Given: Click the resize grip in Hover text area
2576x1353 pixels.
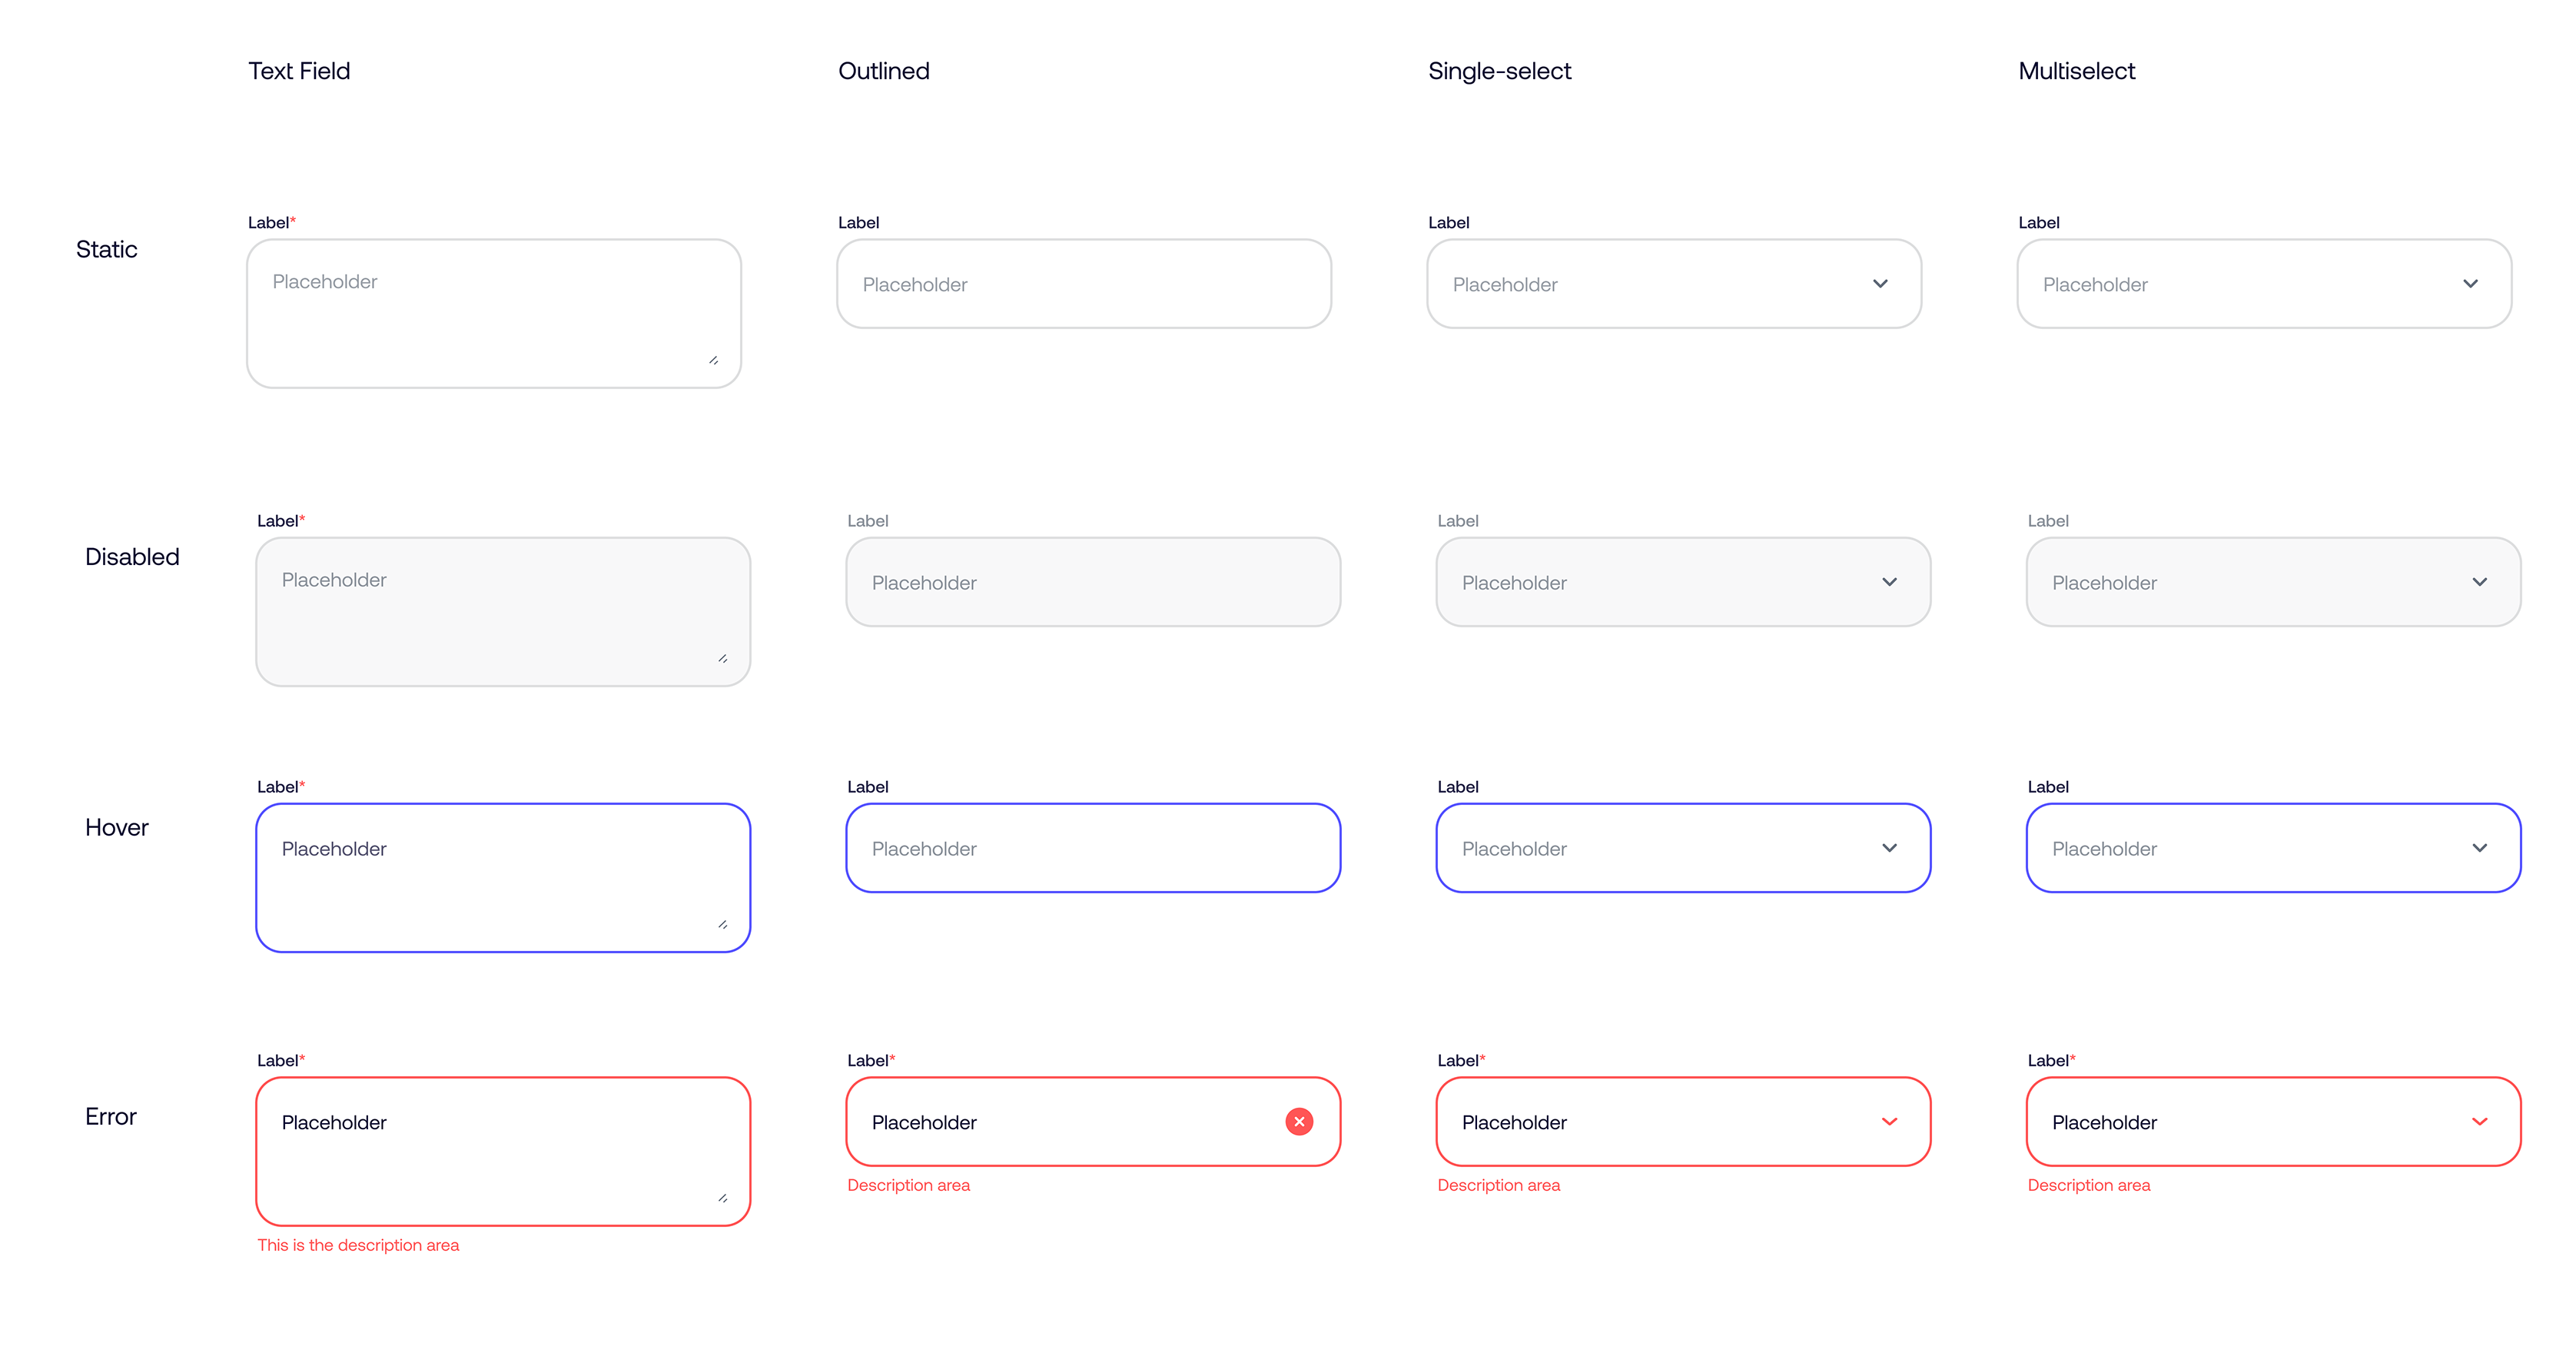Looking at the screenshot, I should (x=722, y=924).
